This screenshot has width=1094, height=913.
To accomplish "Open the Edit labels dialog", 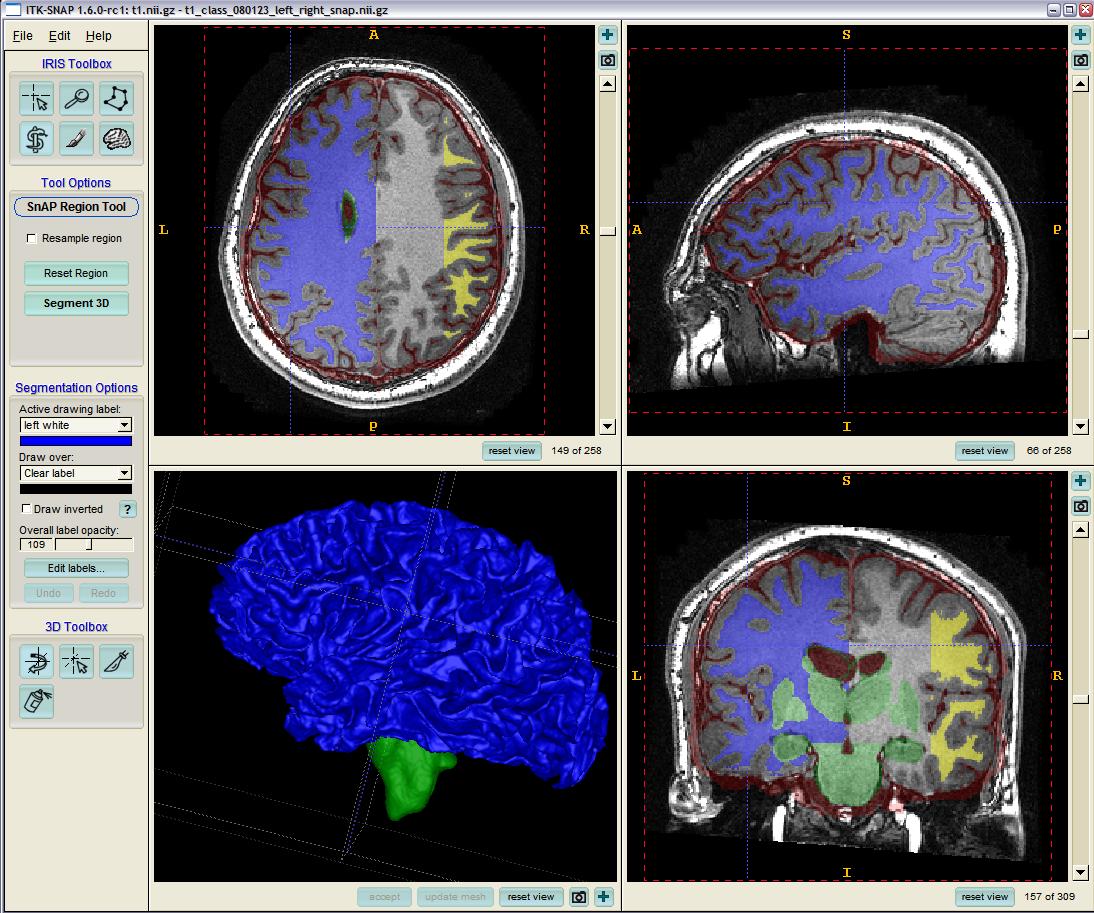I will tap(76, 568).
